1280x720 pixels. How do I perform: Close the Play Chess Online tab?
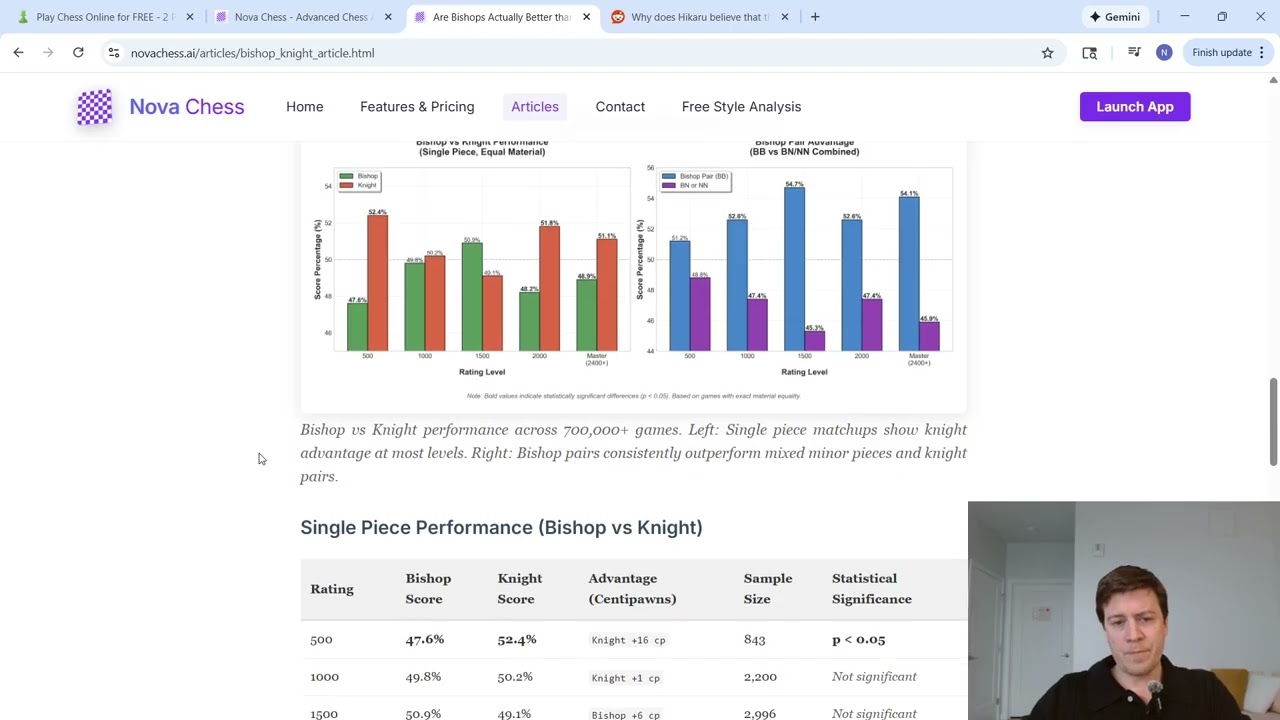(189, 16)
